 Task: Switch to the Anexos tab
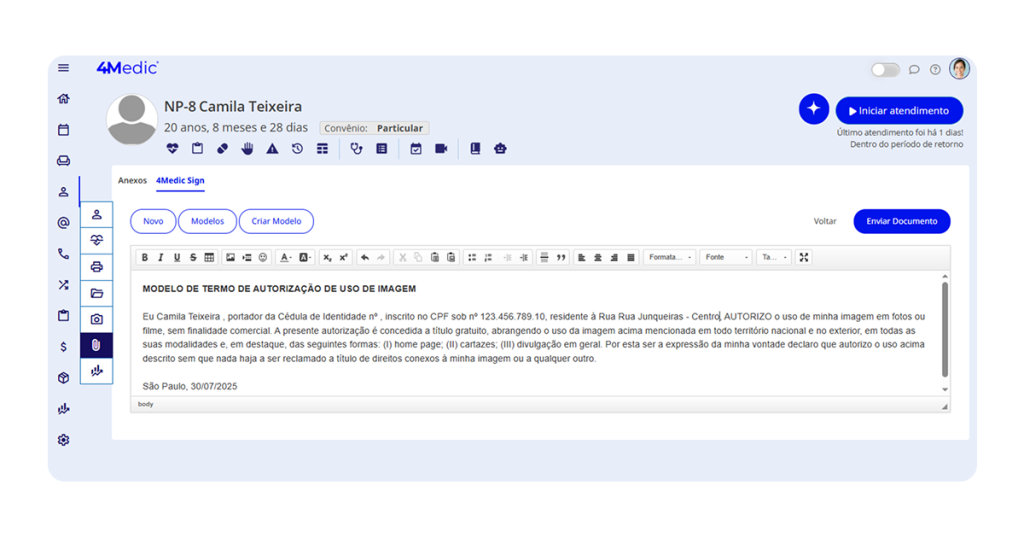click(132, 181)
